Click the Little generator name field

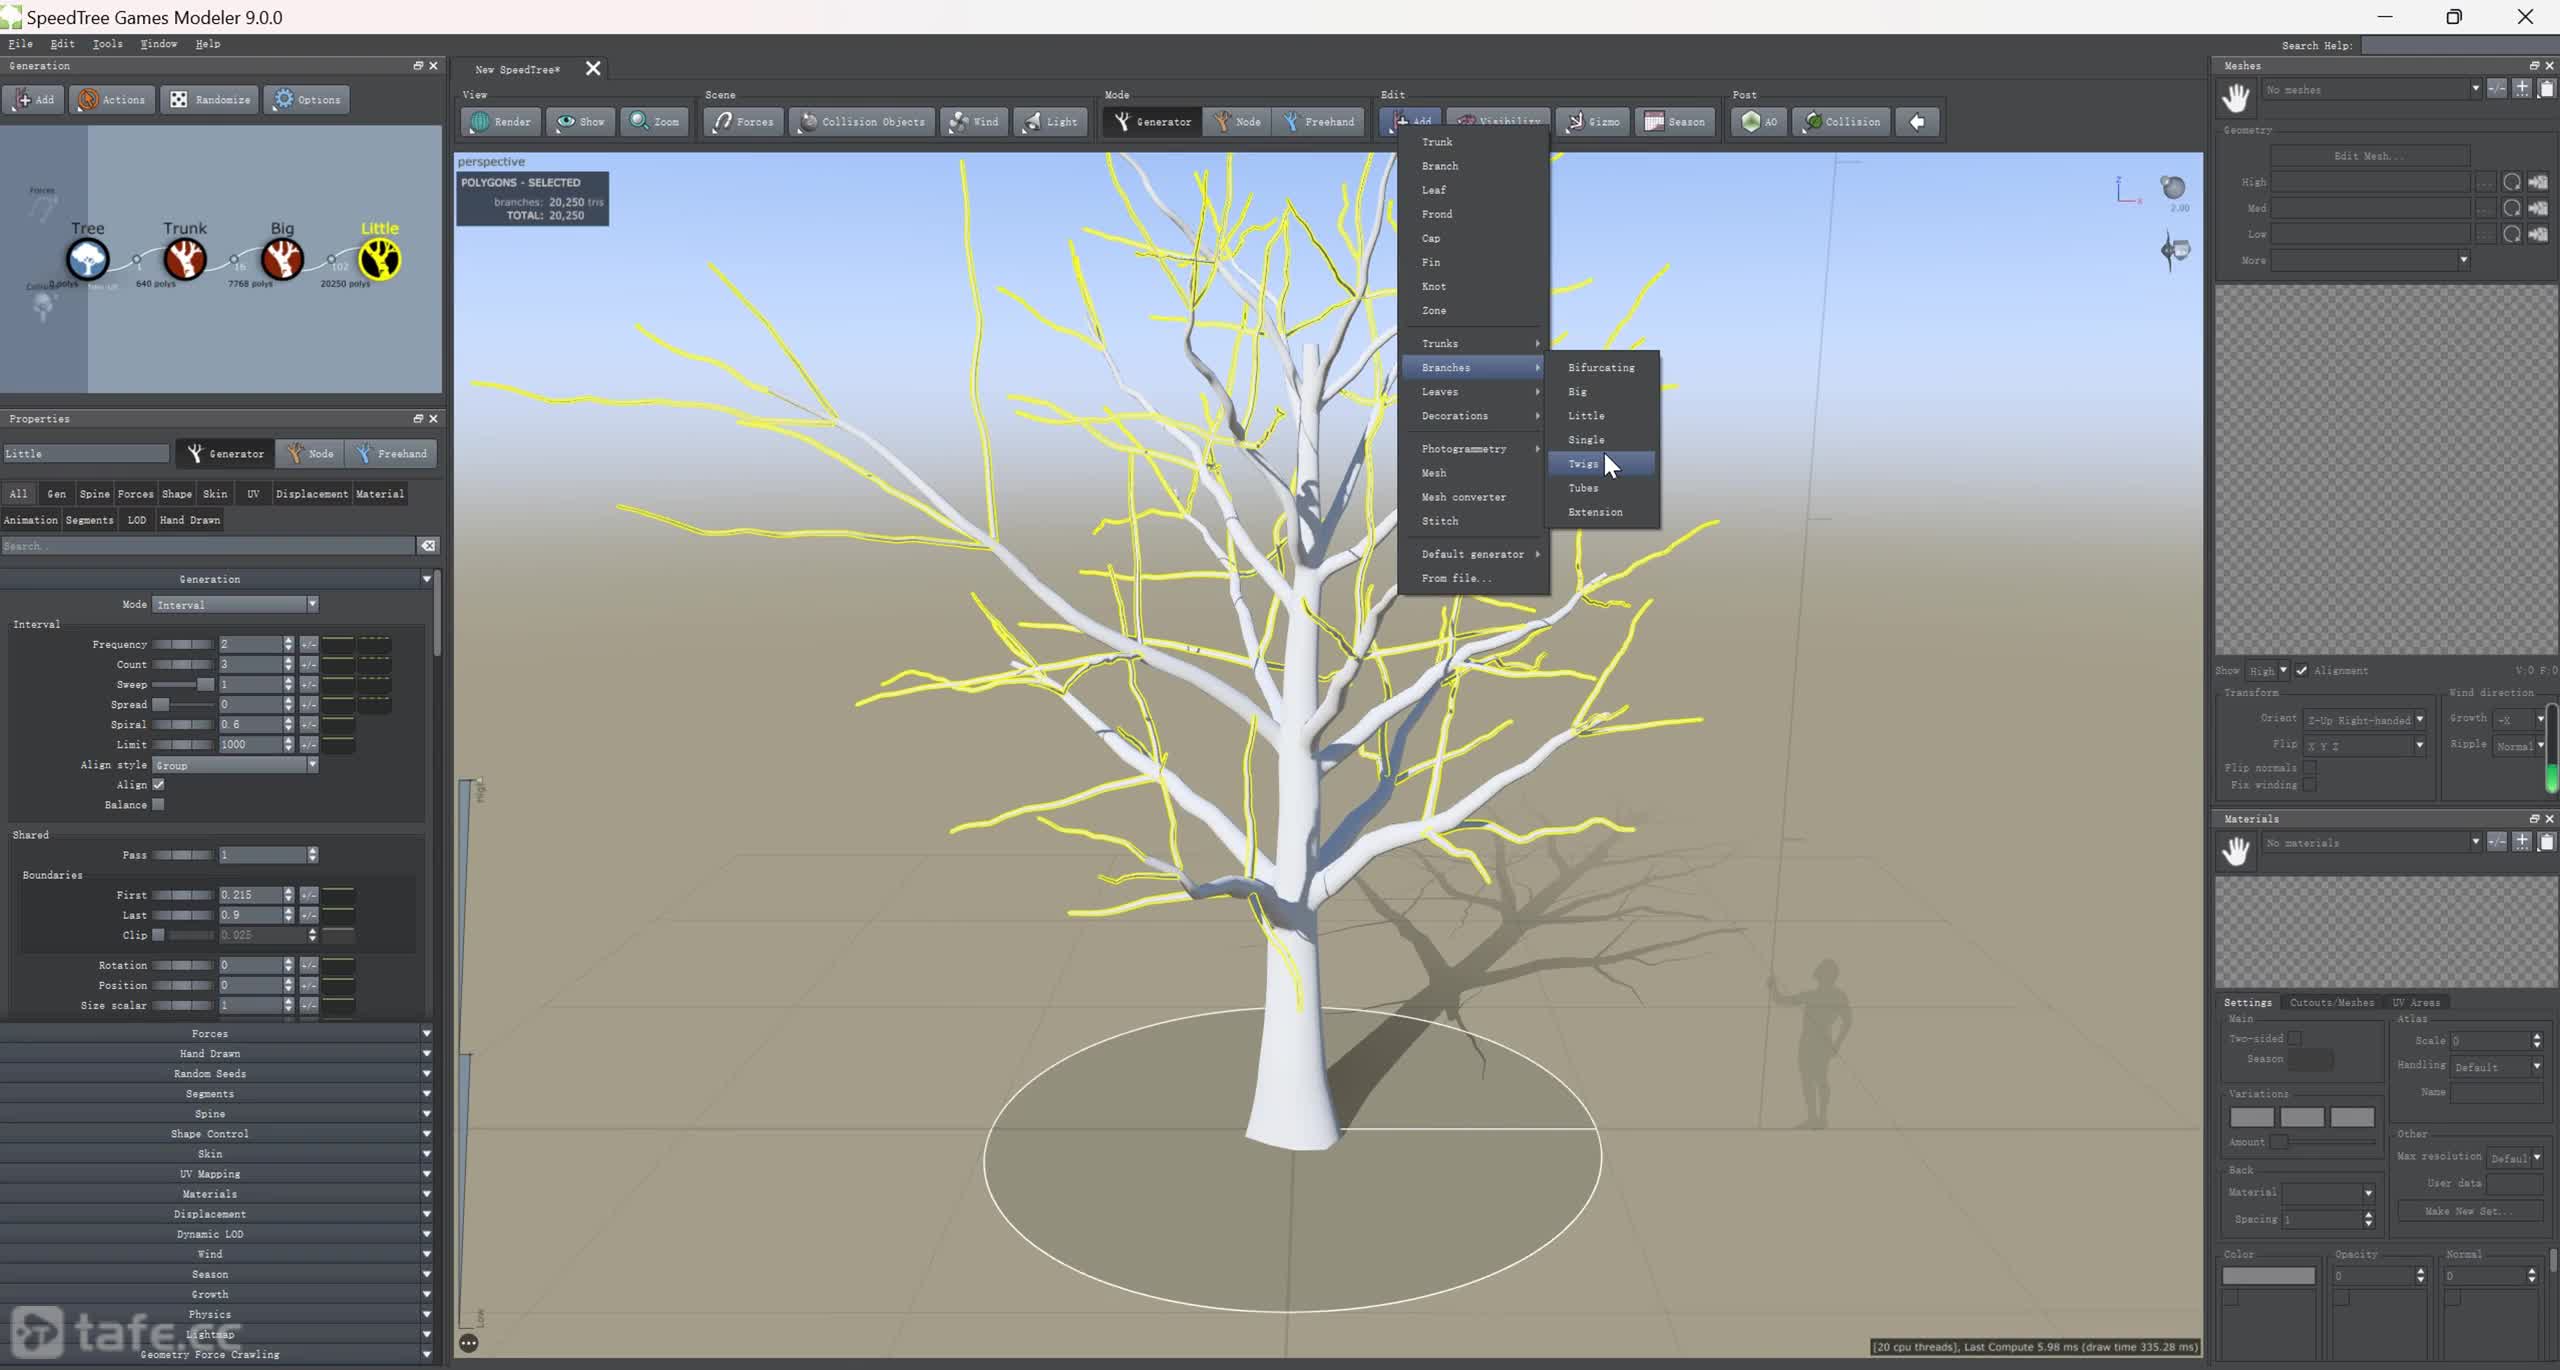point(86,454)
